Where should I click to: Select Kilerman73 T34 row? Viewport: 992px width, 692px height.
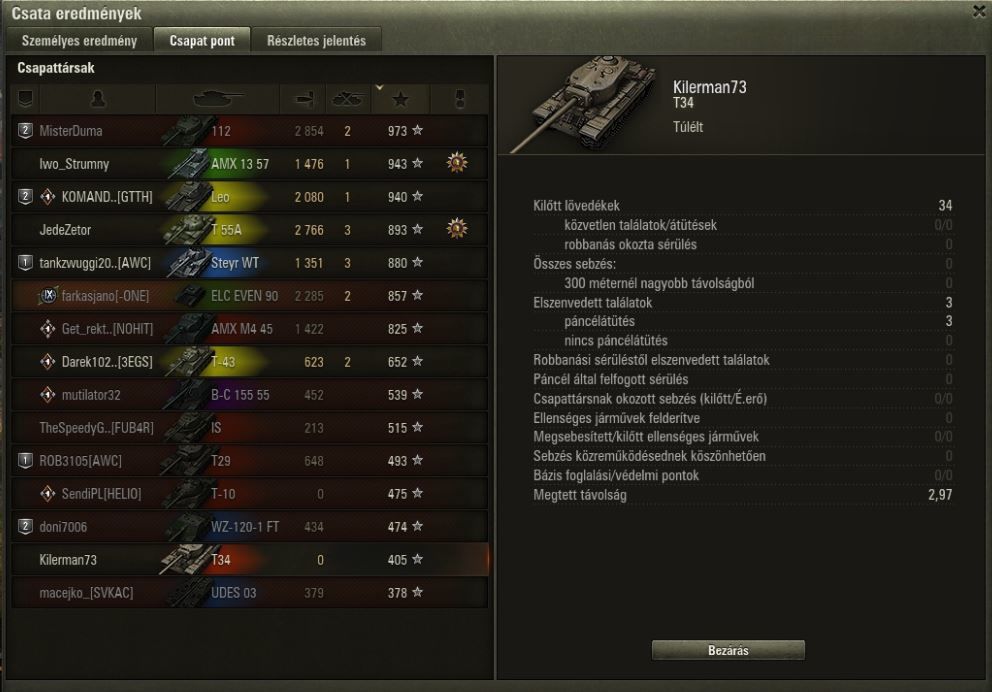250,560
